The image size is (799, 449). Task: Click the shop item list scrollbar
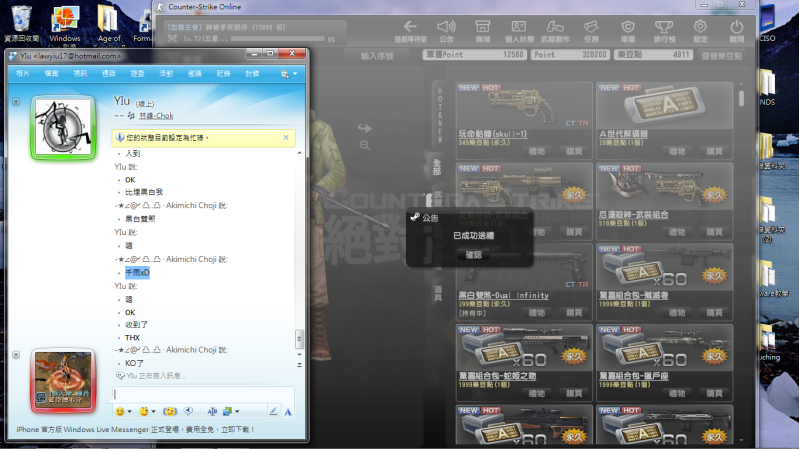click(x=741, y=98)
